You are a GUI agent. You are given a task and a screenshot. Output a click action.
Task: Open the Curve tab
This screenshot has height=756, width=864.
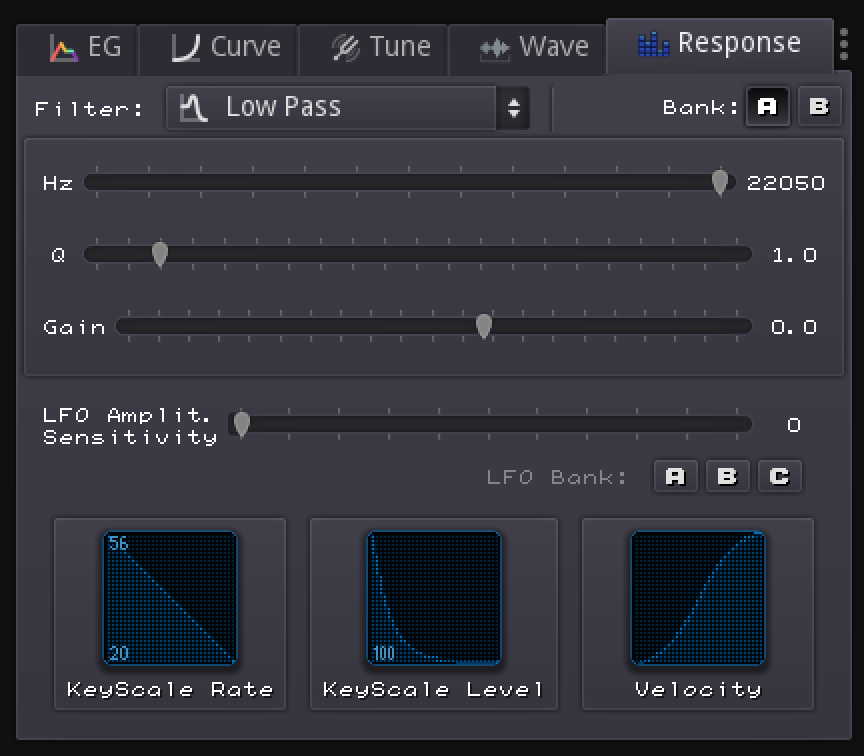[x=219, y=48]
